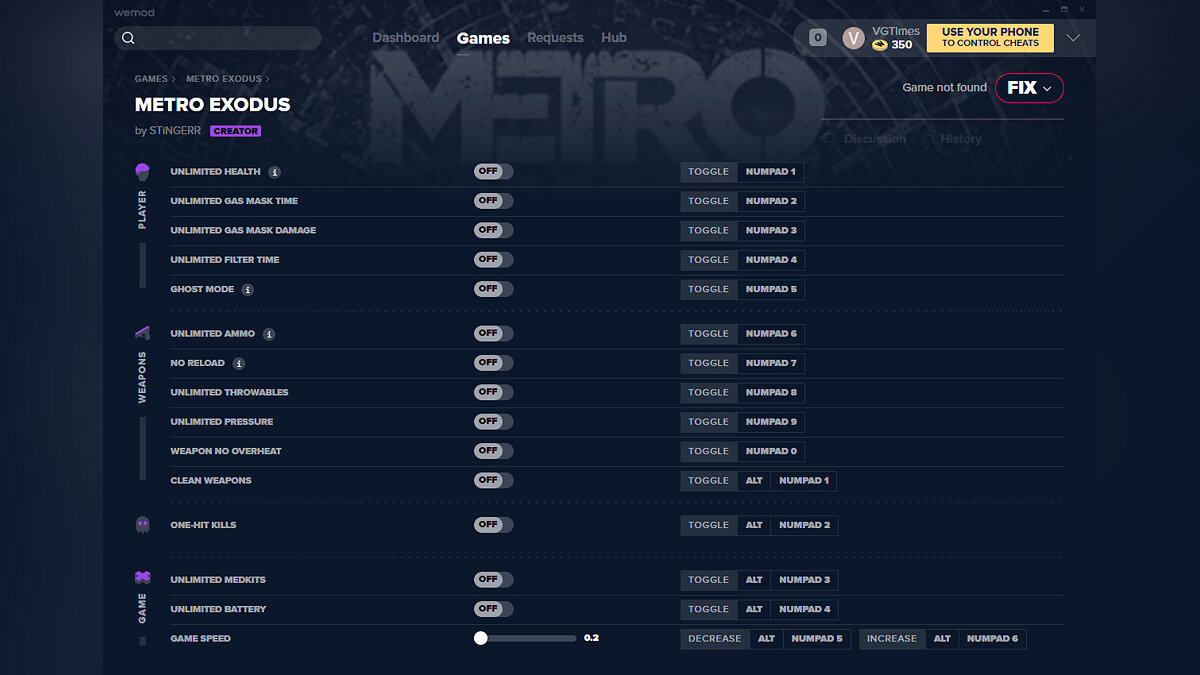Toggle Unlimited Pressure switch
The width and height of the screenshot is (1200, 675).
point(494,422)
